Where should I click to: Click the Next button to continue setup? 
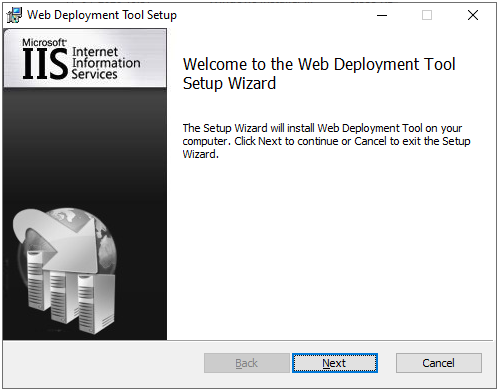point(335,363)
